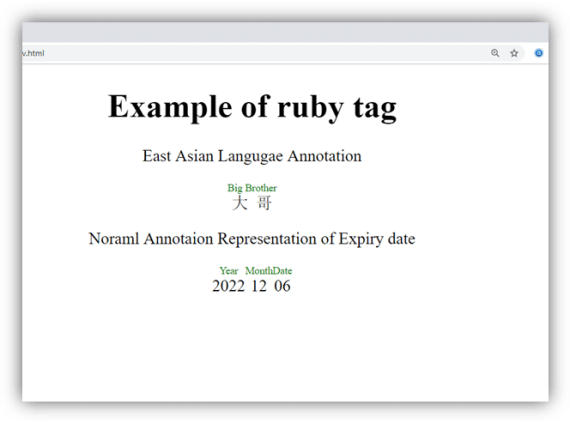Click the word 'tag' in the heading
The width and height of the screenshot is (570, 423).
(375, 108)
